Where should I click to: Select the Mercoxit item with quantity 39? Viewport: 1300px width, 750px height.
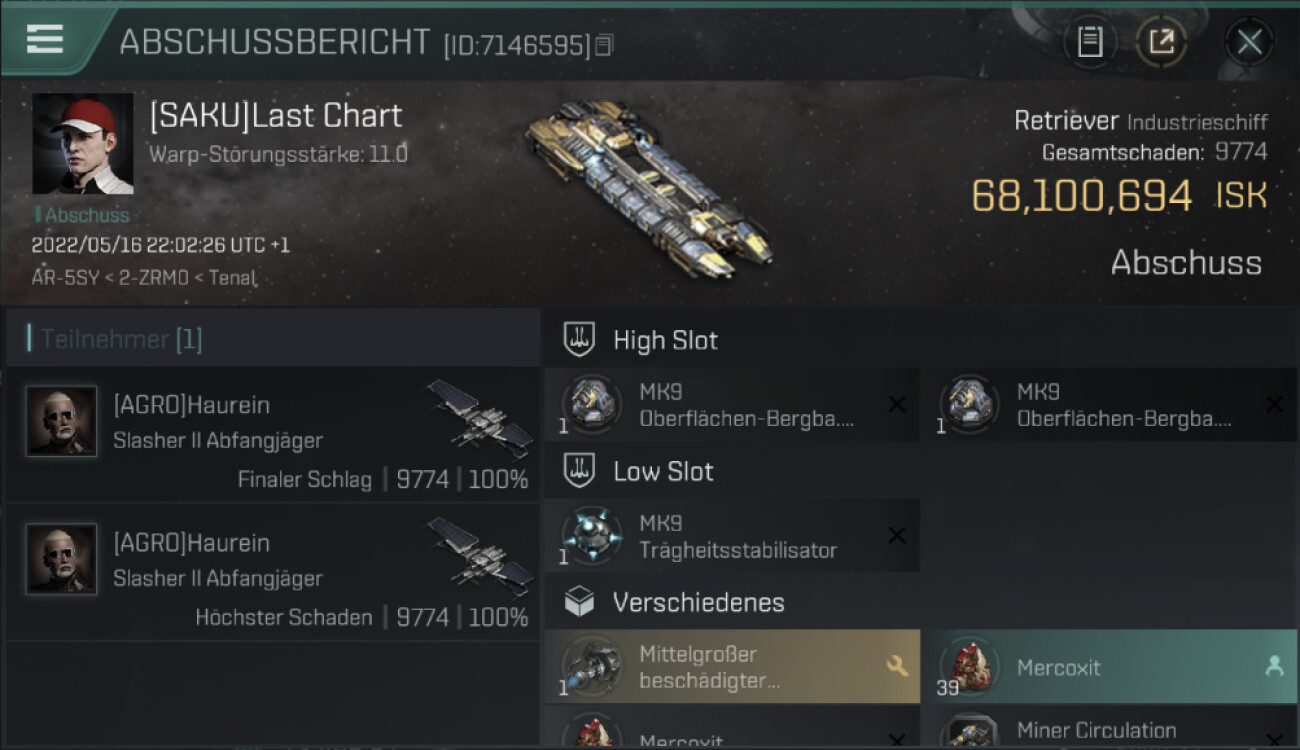[x=1110, y=667]
